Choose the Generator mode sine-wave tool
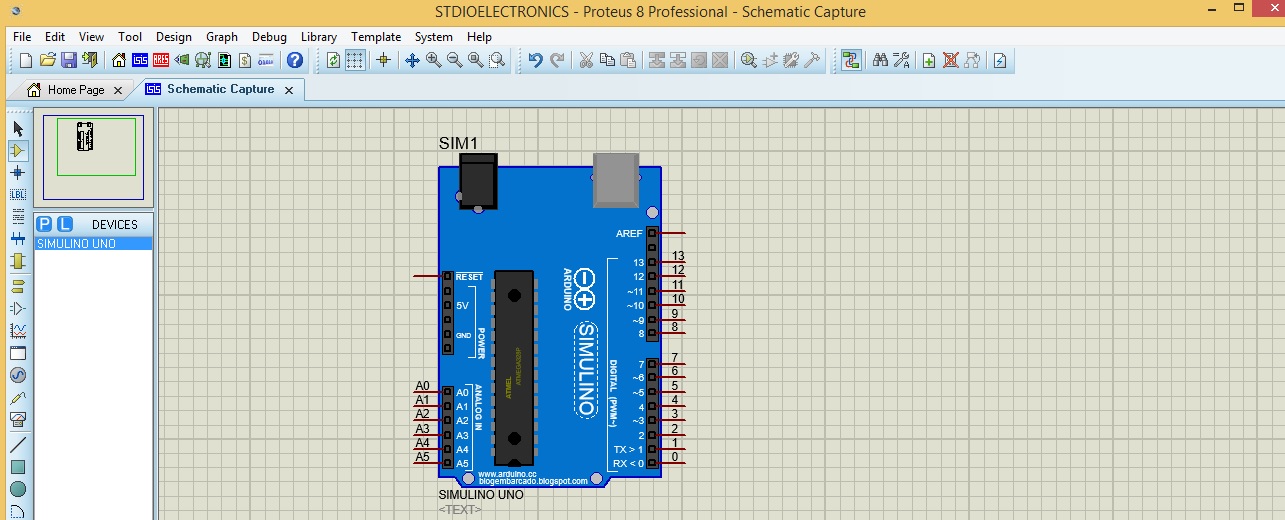 pyautogui.click(x=18, y=375)
